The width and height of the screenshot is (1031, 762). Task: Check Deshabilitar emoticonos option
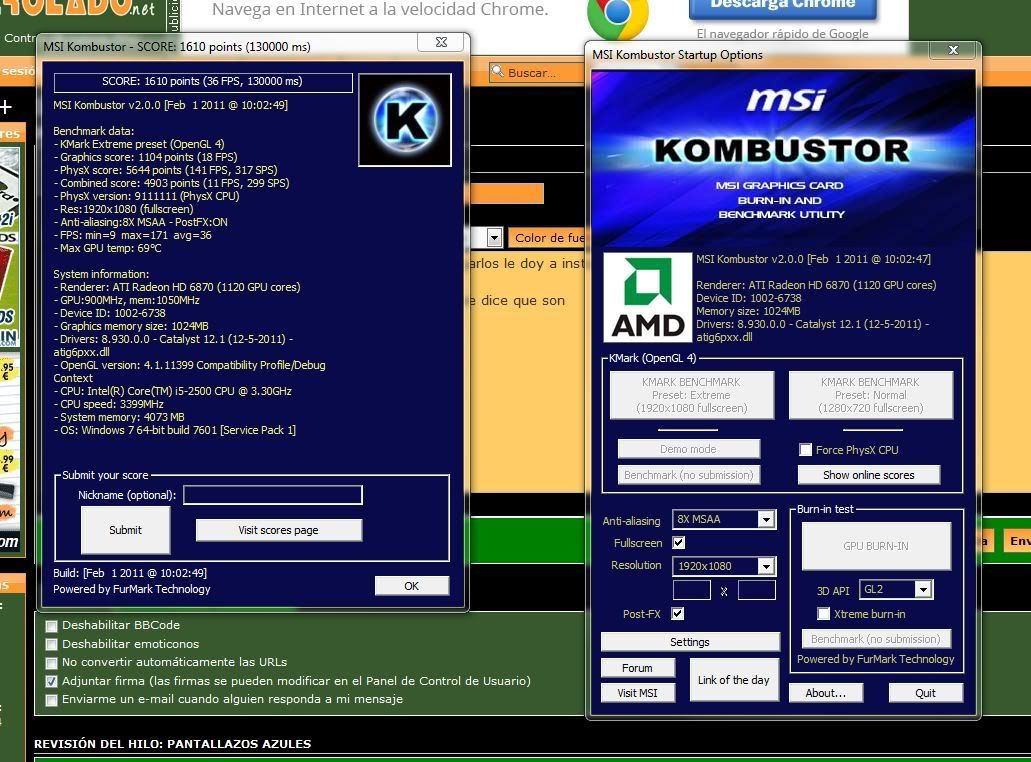51,644
